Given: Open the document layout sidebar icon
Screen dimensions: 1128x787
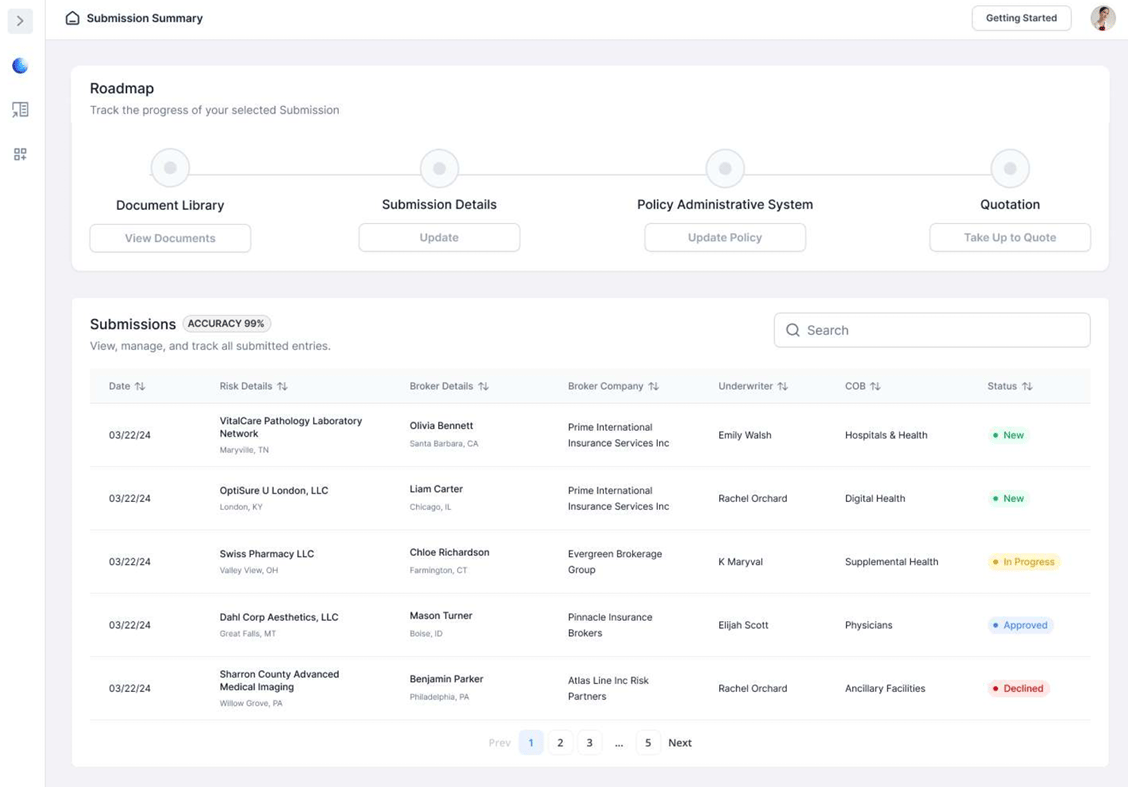Looking at the screenshot, I should pyautogui.click(x=20, y=109).
